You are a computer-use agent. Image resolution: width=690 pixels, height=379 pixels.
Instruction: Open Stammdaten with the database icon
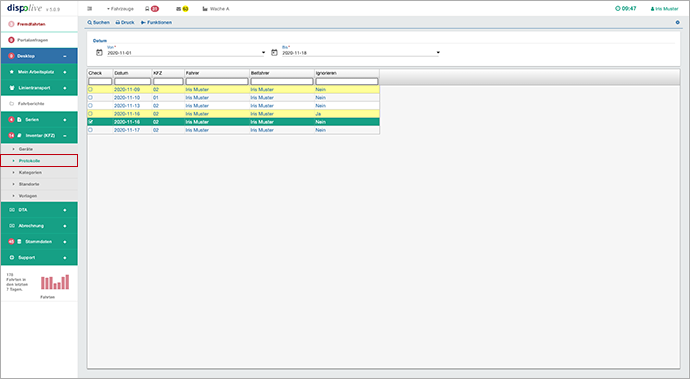[39, 242]
